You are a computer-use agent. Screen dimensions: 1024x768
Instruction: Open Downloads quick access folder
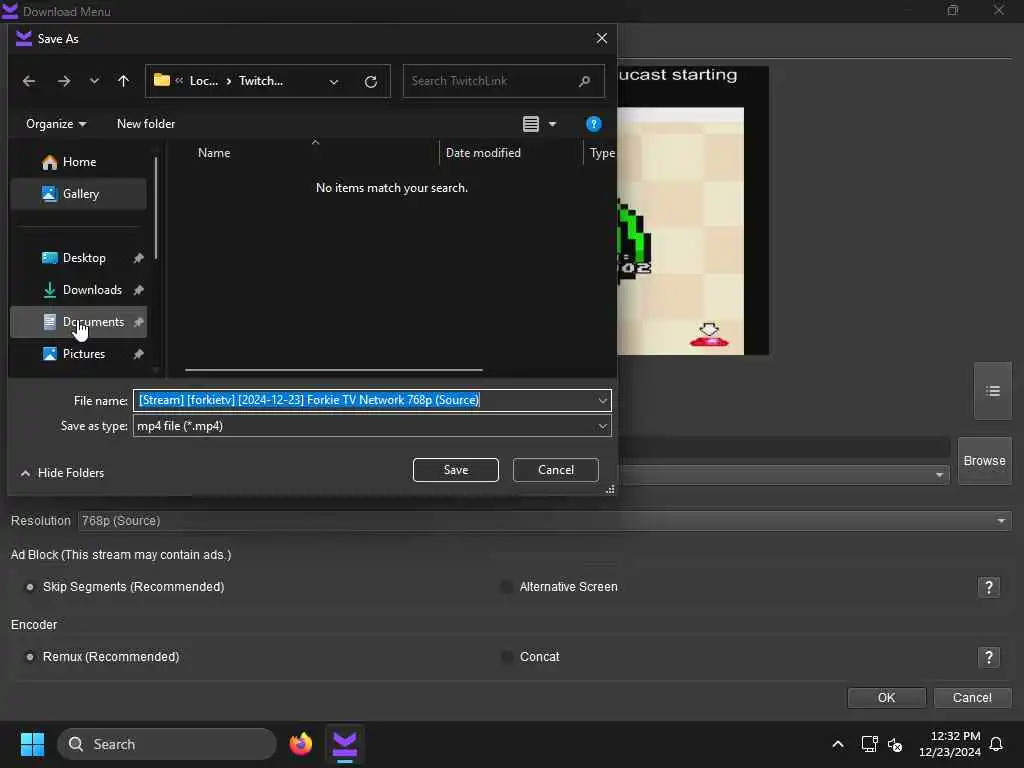[x=78, y=290]
